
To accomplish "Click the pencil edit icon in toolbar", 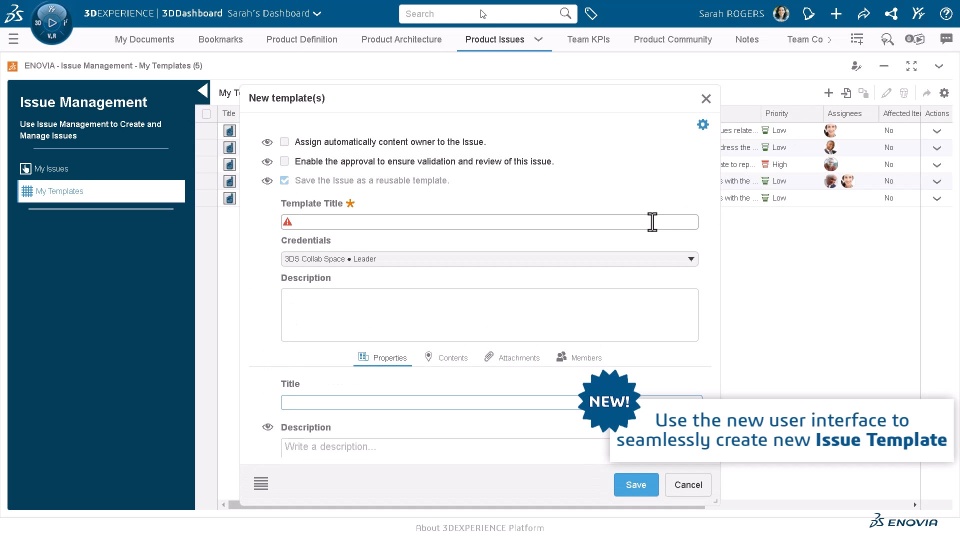I will (886, 93).
